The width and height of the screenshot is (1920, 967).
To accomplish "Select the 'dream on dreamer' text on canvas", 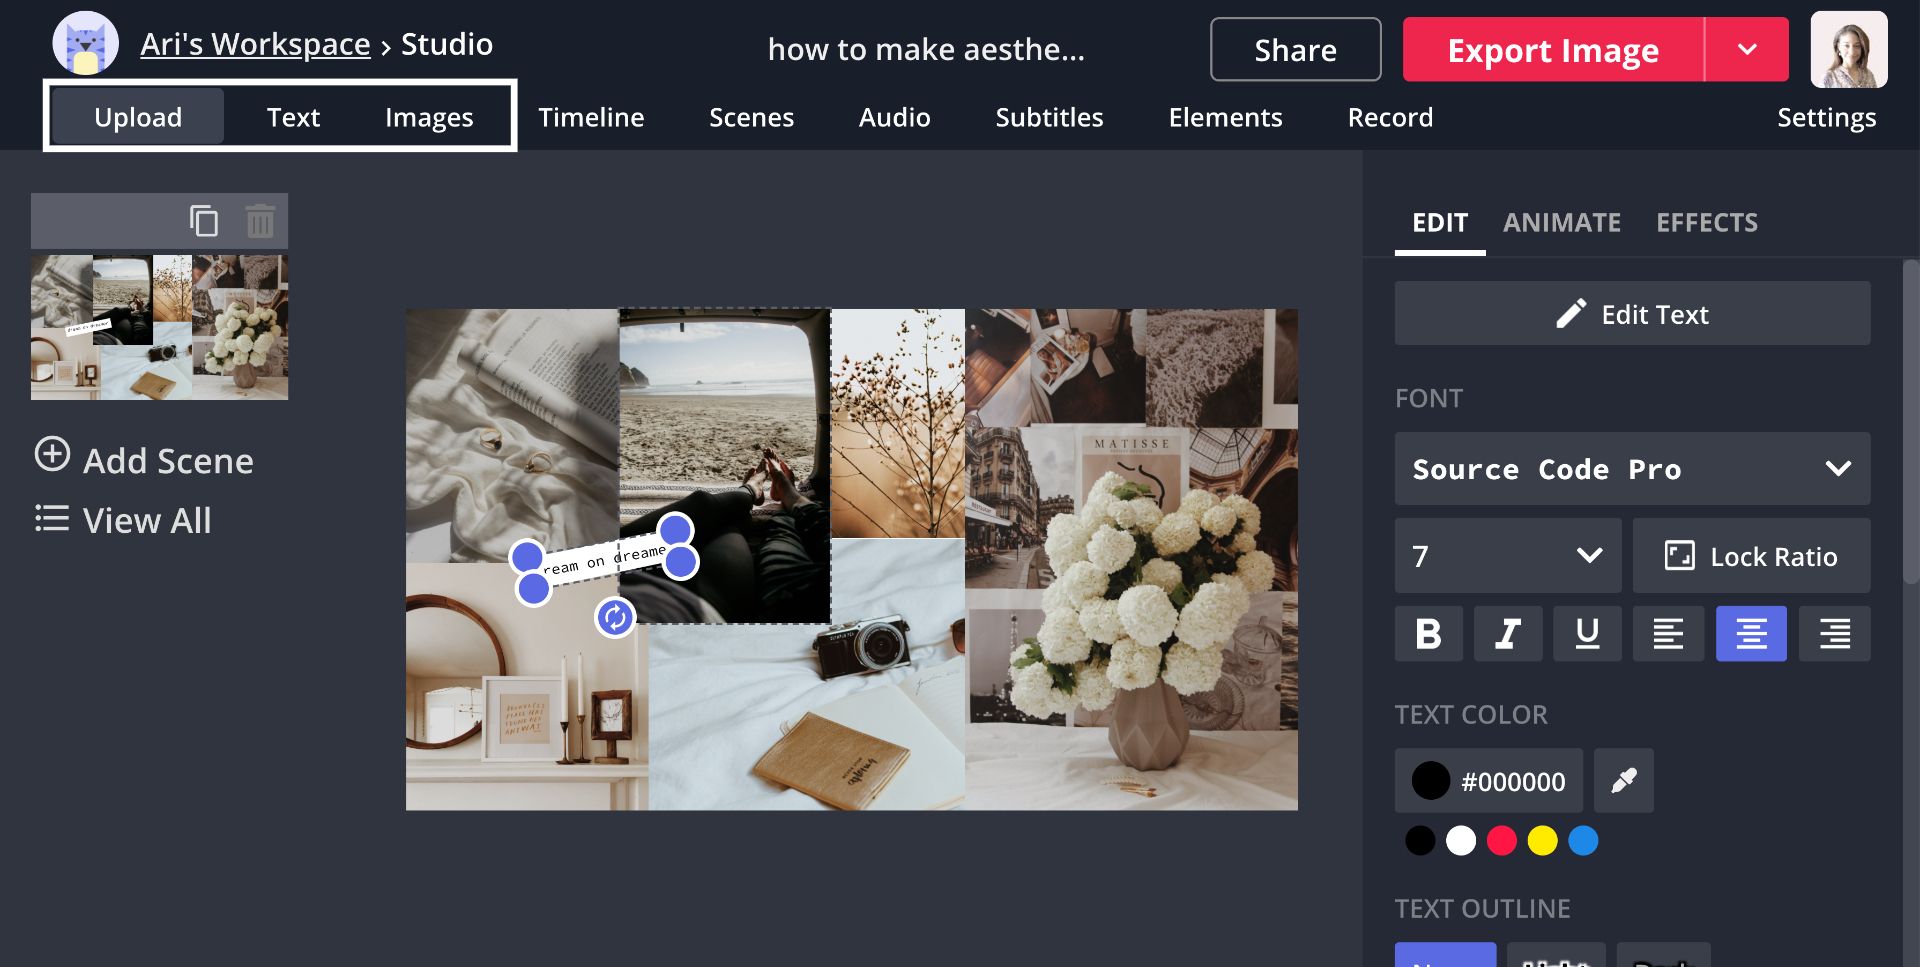I will [x=604, y=559].
